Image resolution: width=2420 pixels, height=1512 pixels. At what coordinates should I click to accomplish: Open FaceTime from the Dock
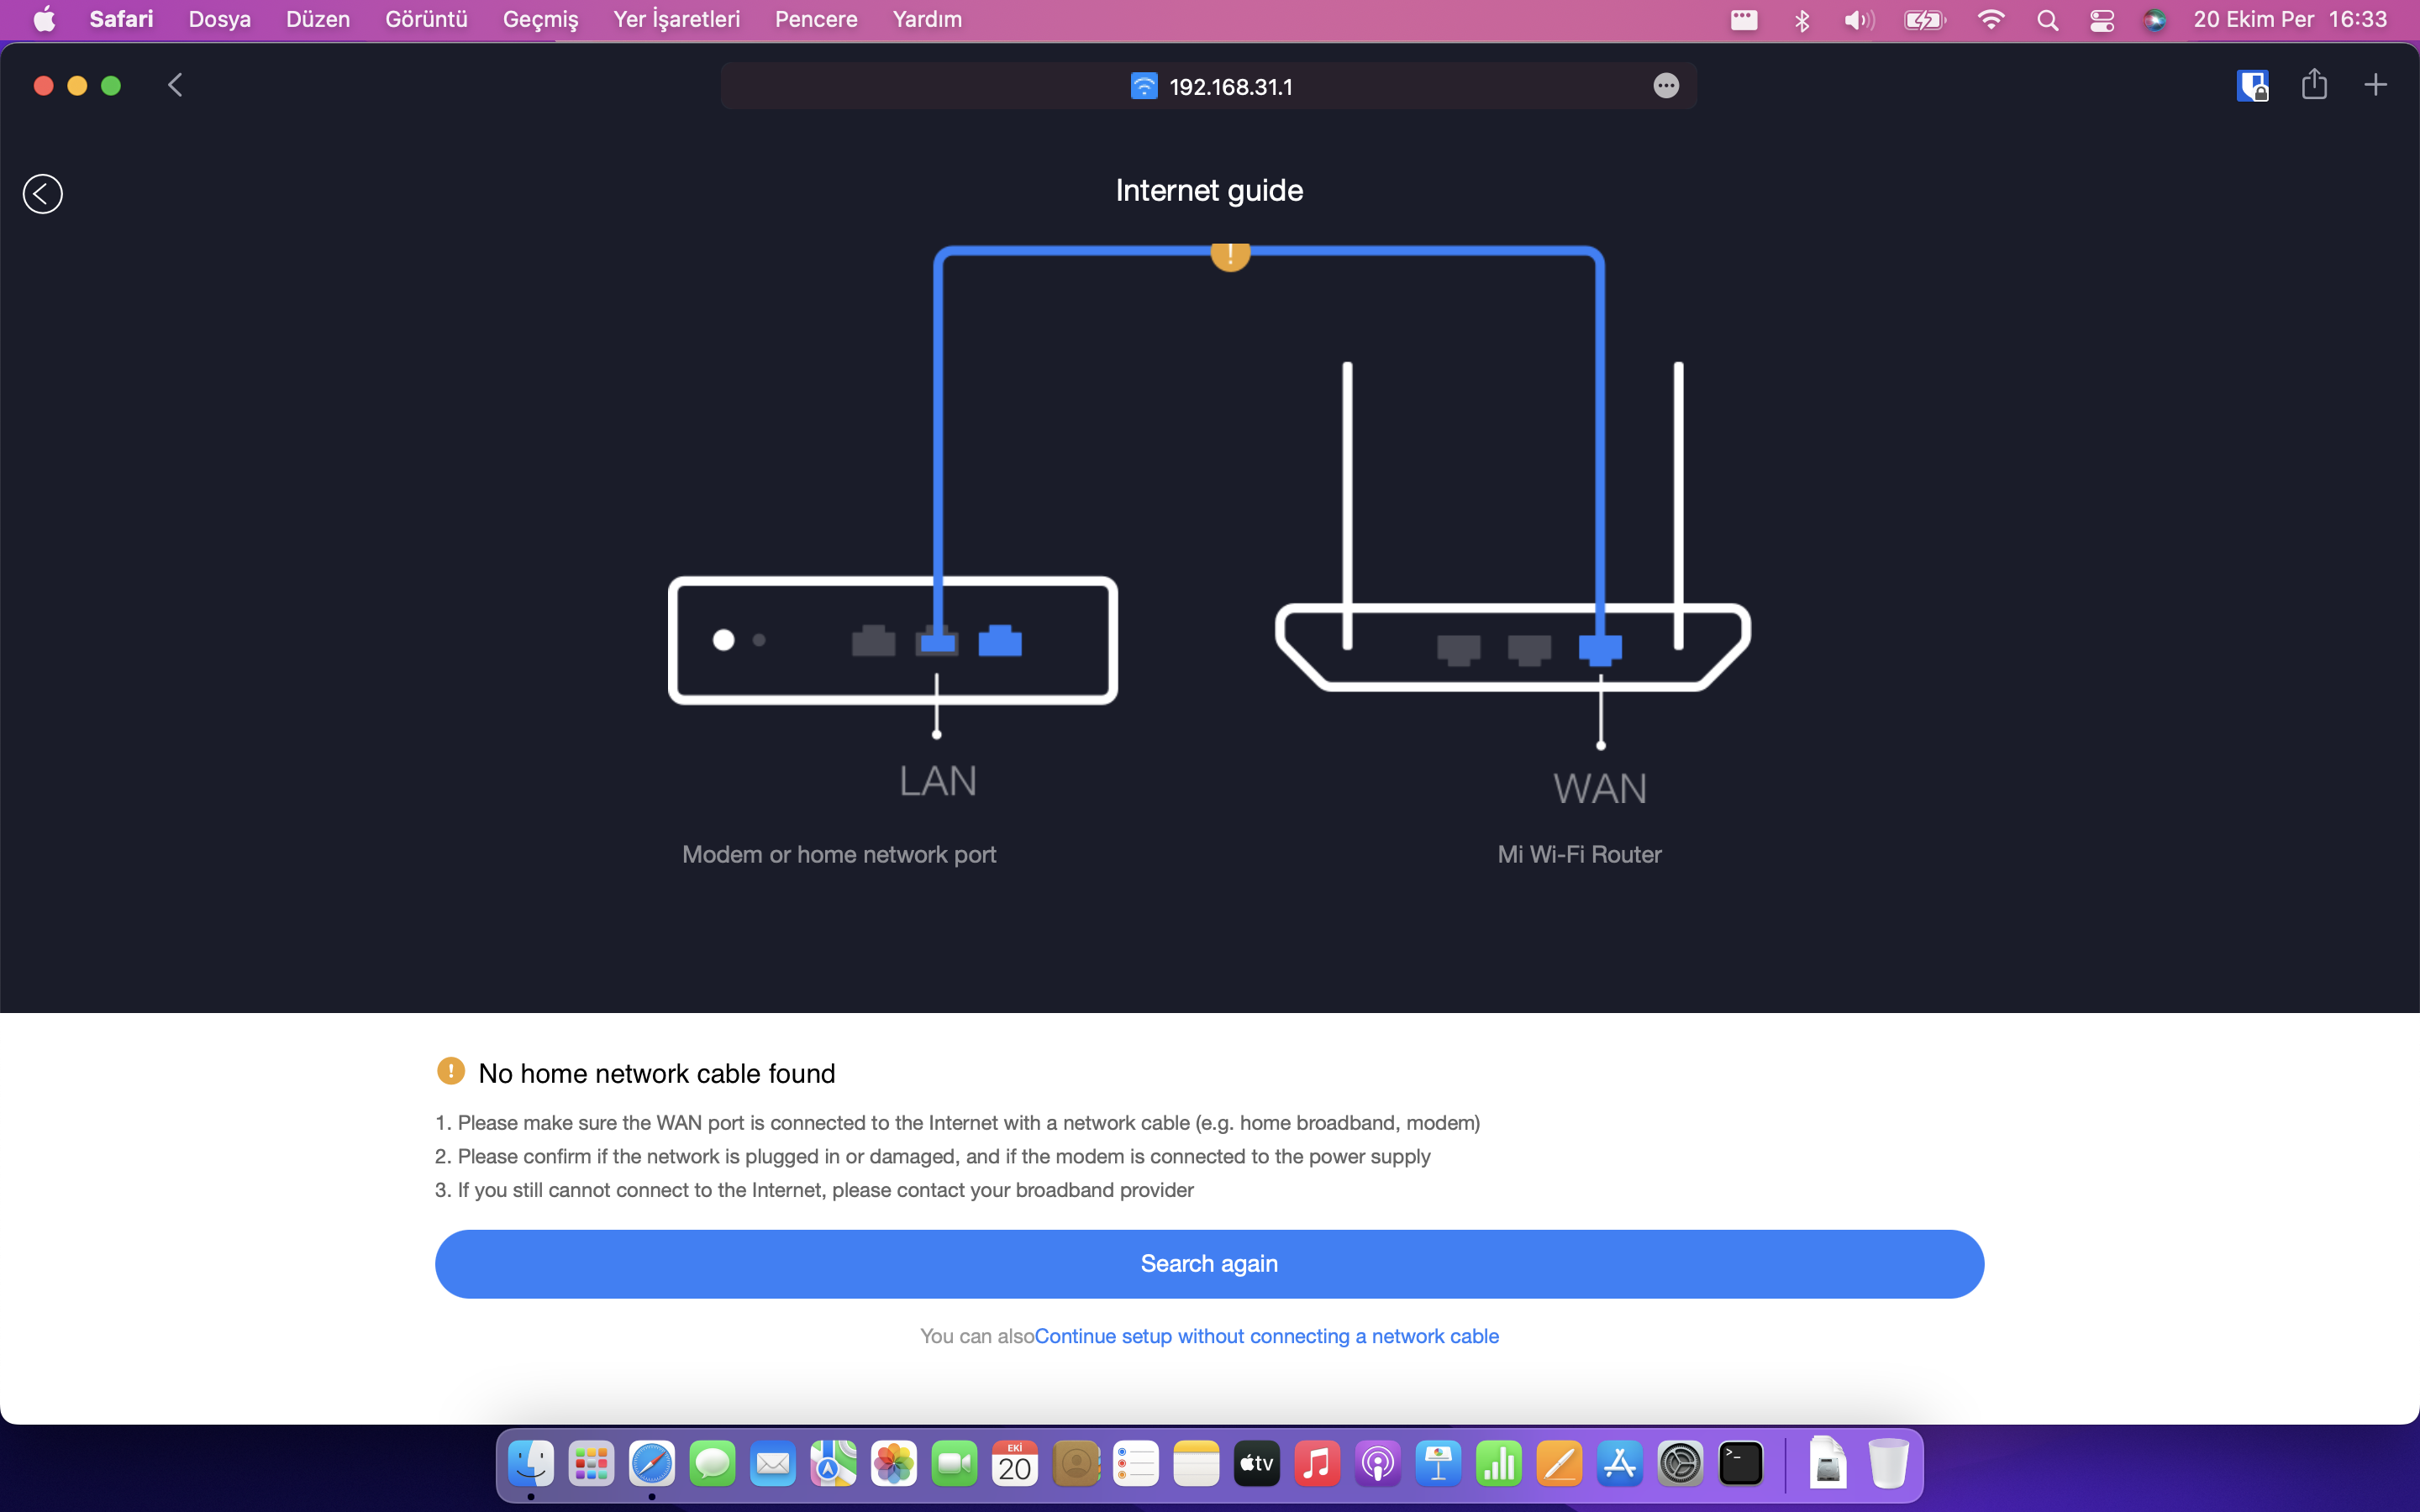[954, 1465]
